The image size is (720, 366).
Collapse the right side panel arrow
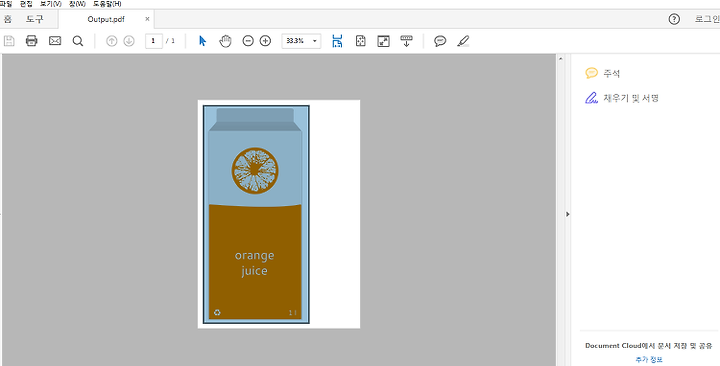point(568,214)
